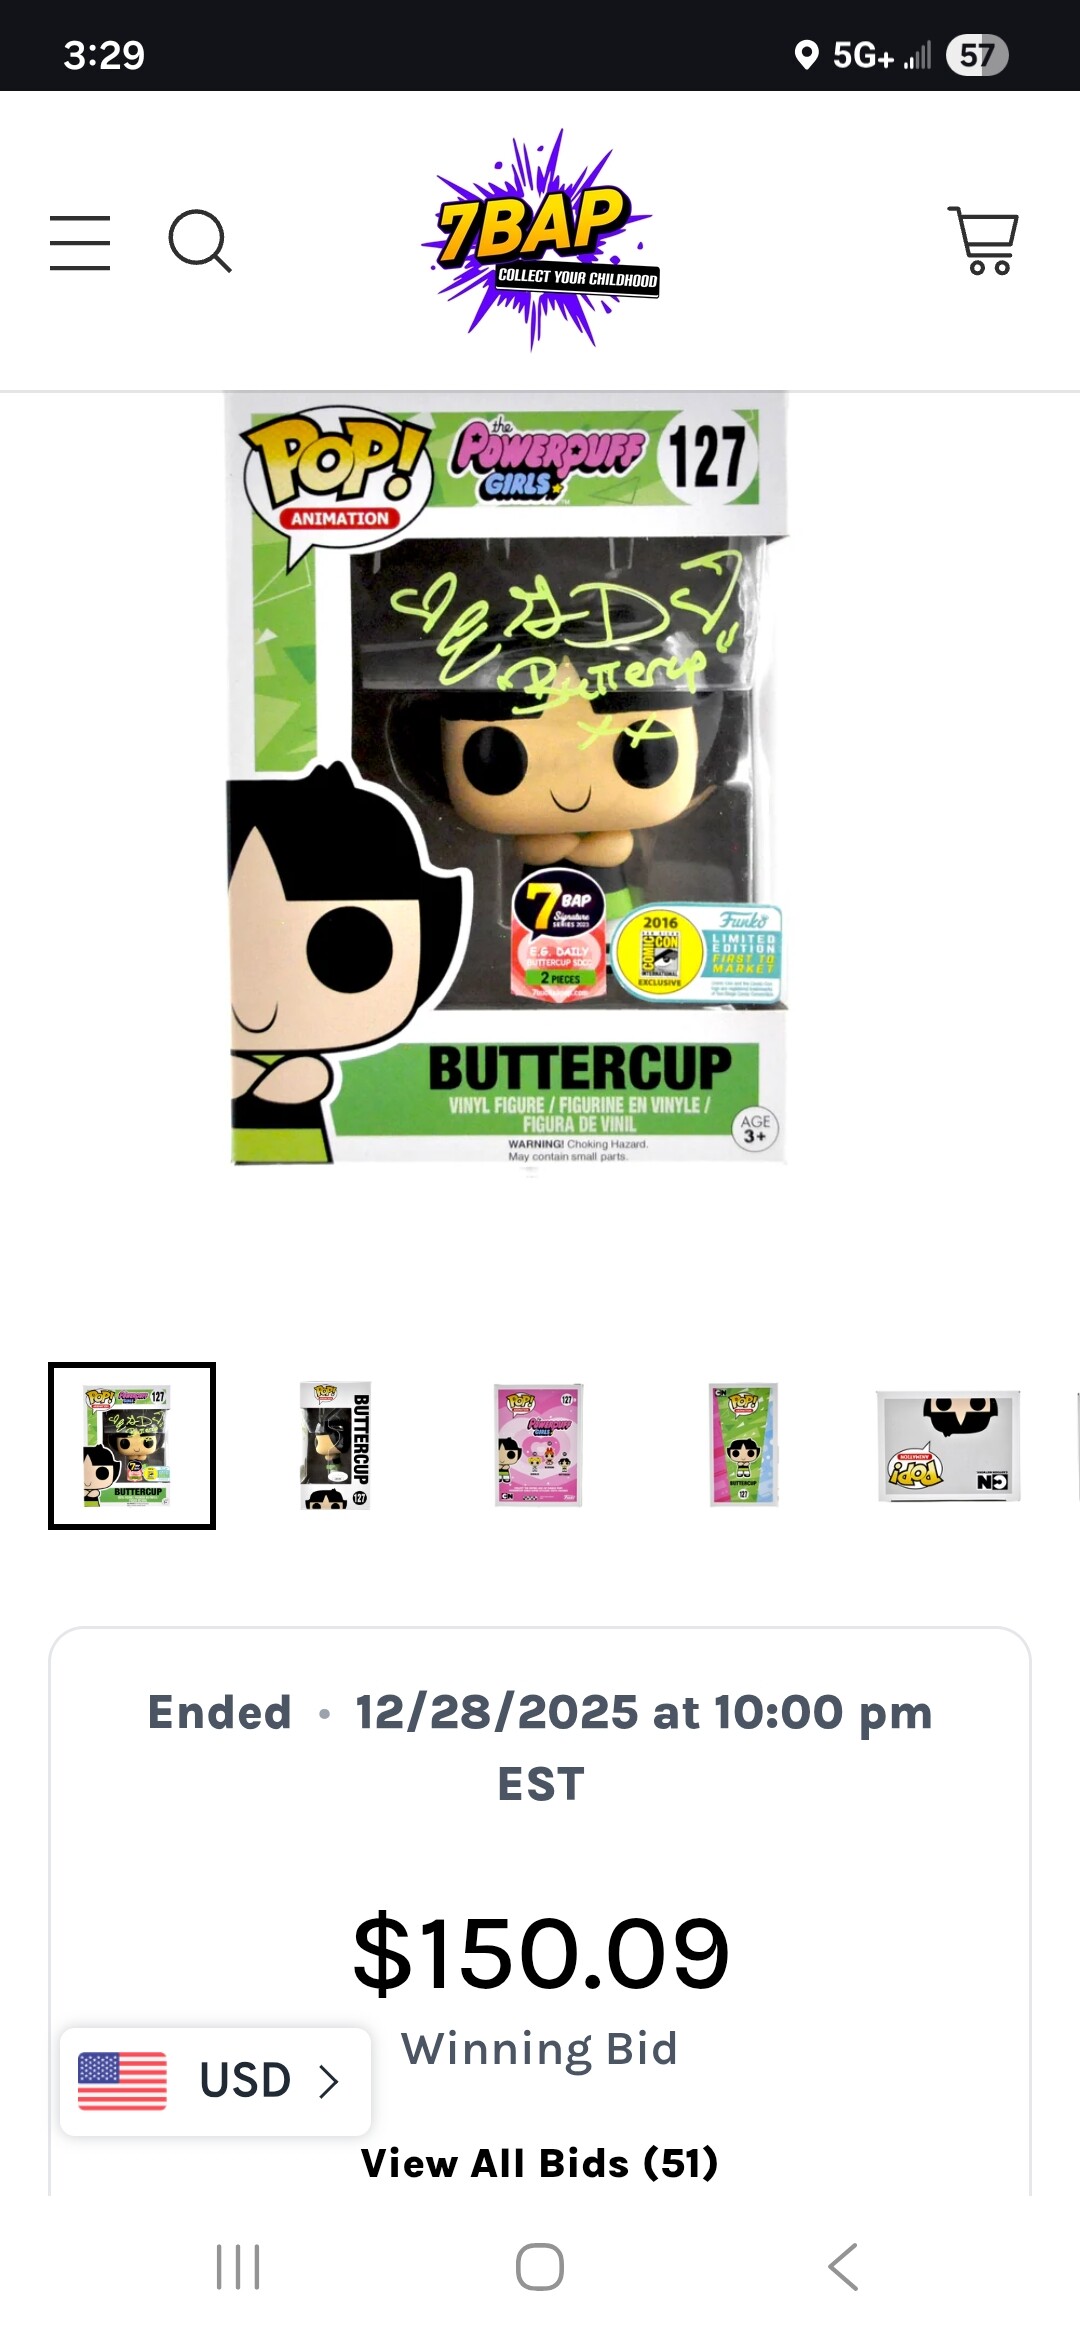Select the Buttercup box spine thumbnail
Image resolution: width=1080 pixels, height=2340 pixels.
coord(336,1445)
